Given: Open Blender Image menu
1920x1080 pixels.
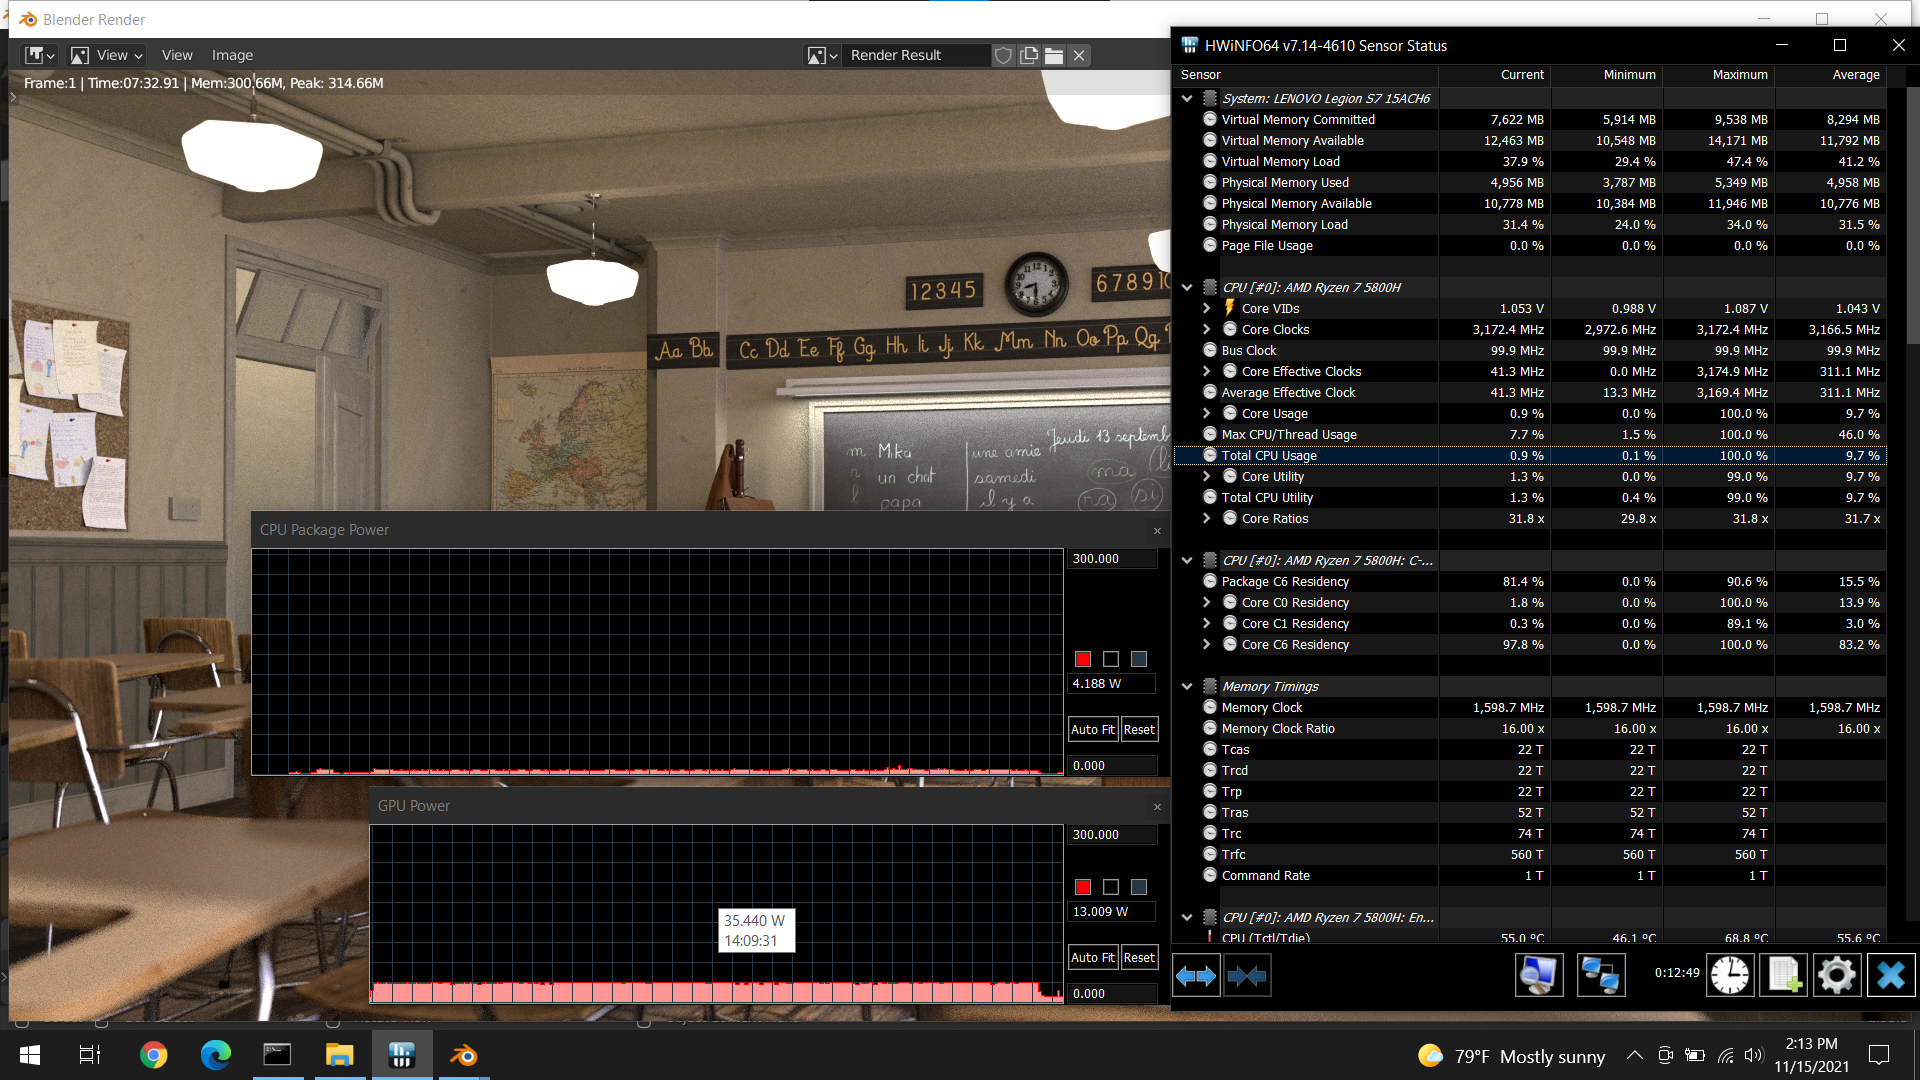Looking at the screenshot, I should pyautogui.click(x=232, y=55).
